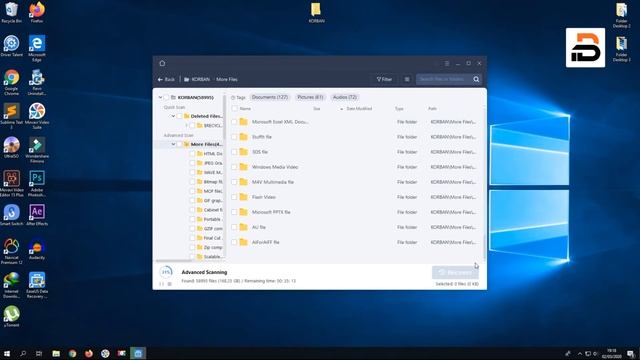Sort the list by Date Modified column
The image size is (640, 360).
click(x=359, y=109)
